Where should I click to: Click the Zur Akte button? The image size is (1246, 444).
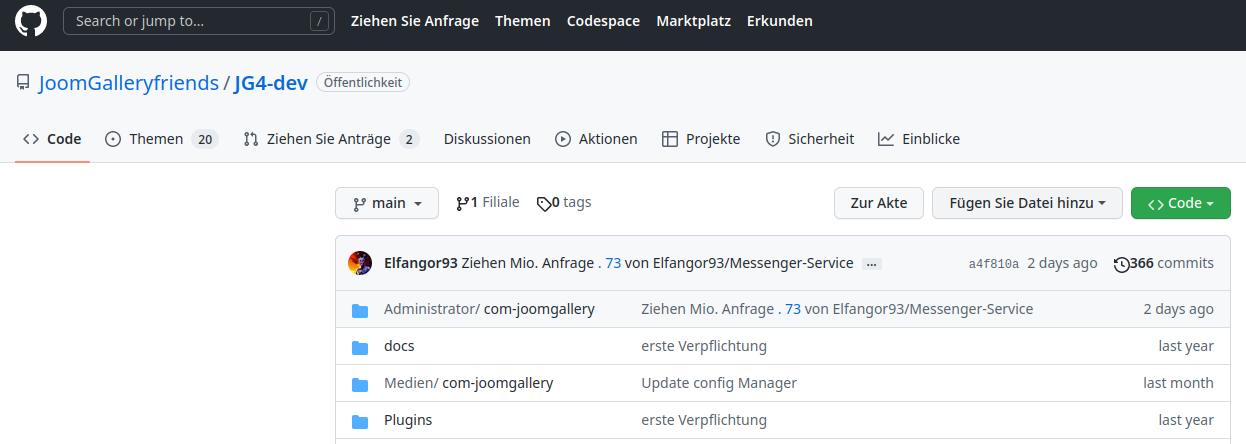pos(878,203)
